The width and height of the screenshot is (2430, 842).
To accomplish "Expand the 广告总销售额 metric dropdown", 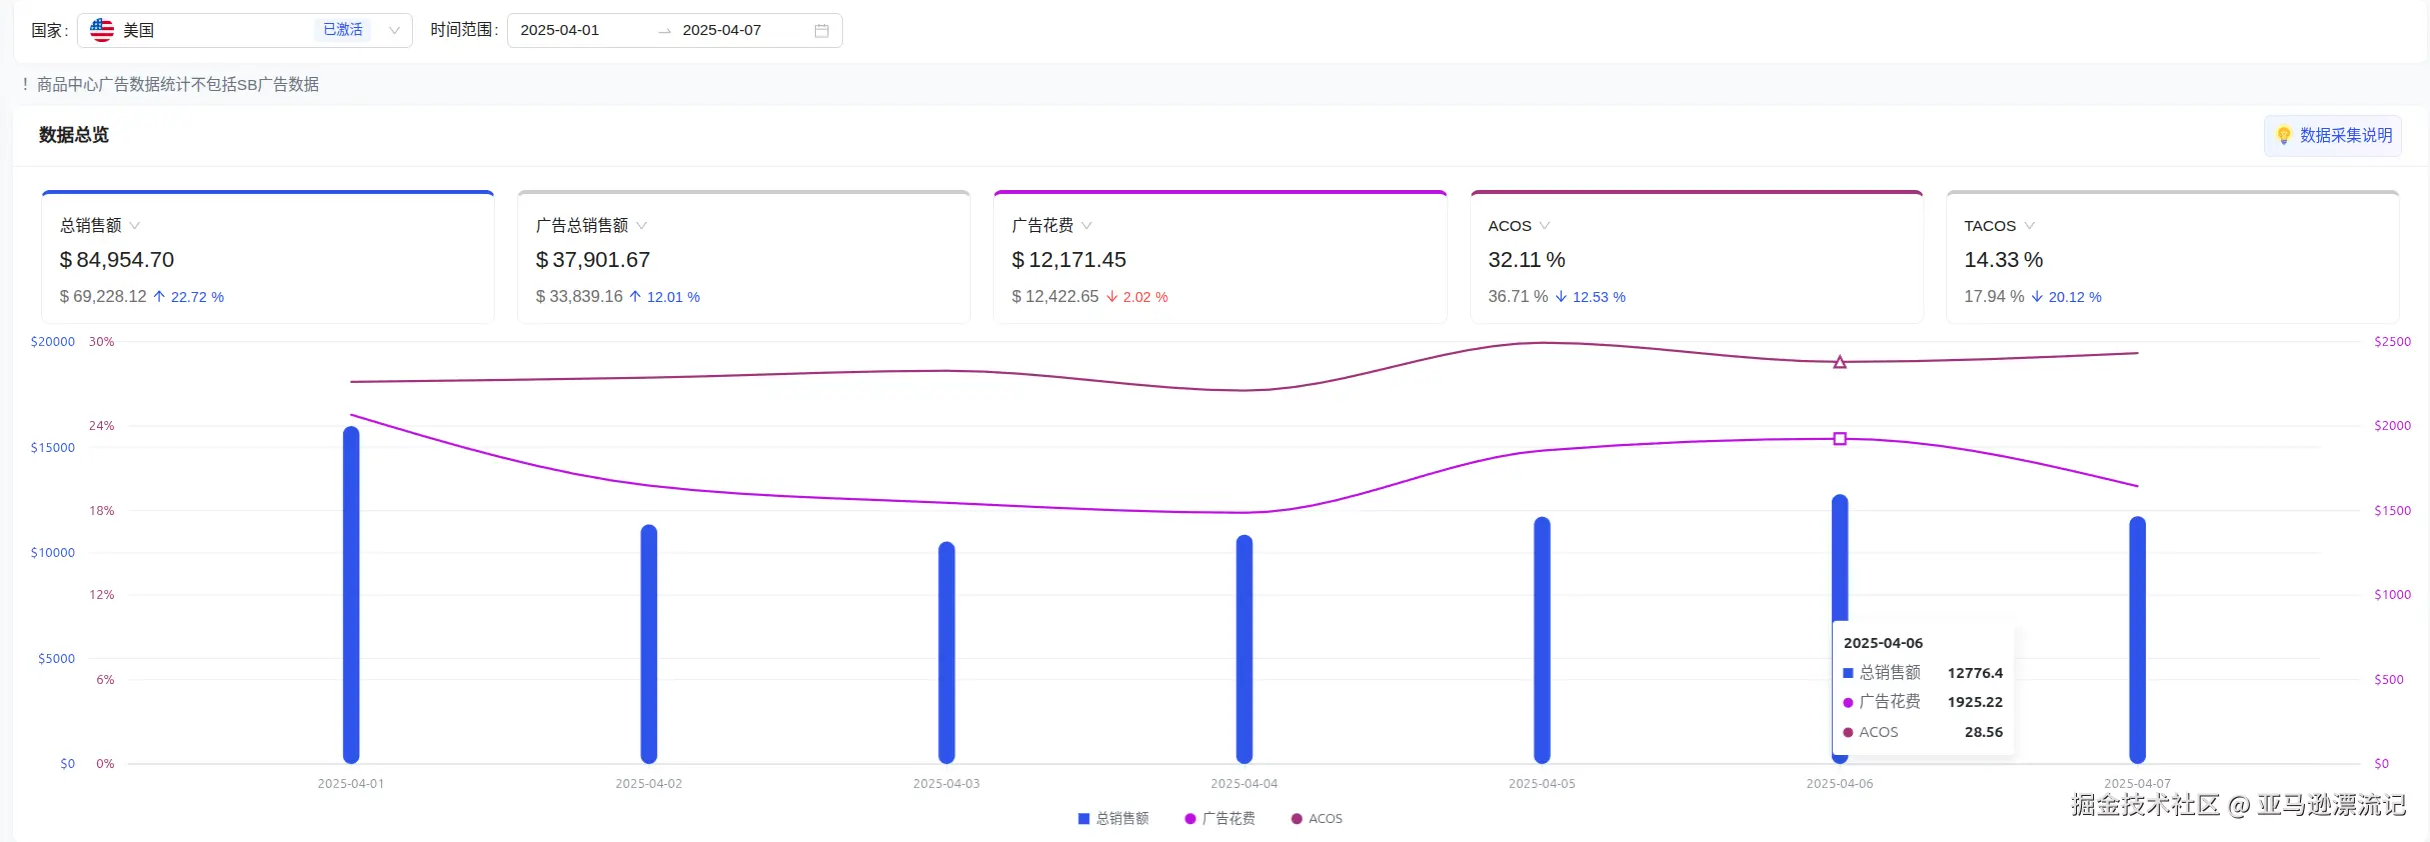I will (x=642, y=226).
